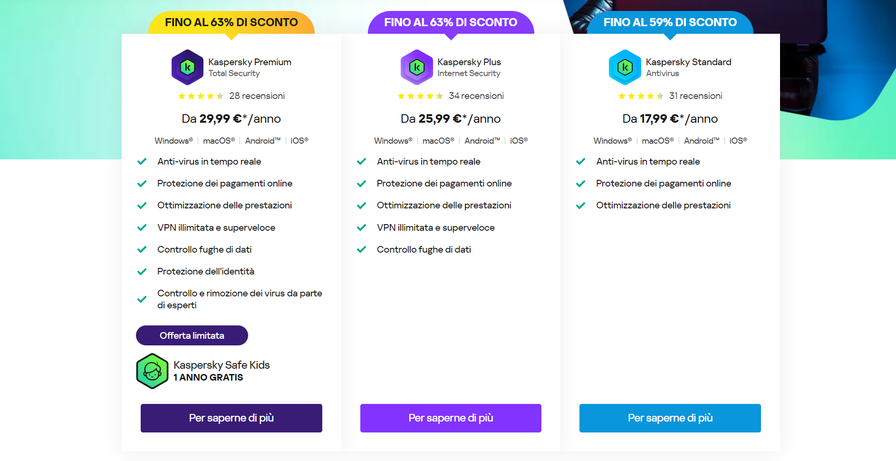Click Kaspersky Standard star rating icons

coord(640,97)
